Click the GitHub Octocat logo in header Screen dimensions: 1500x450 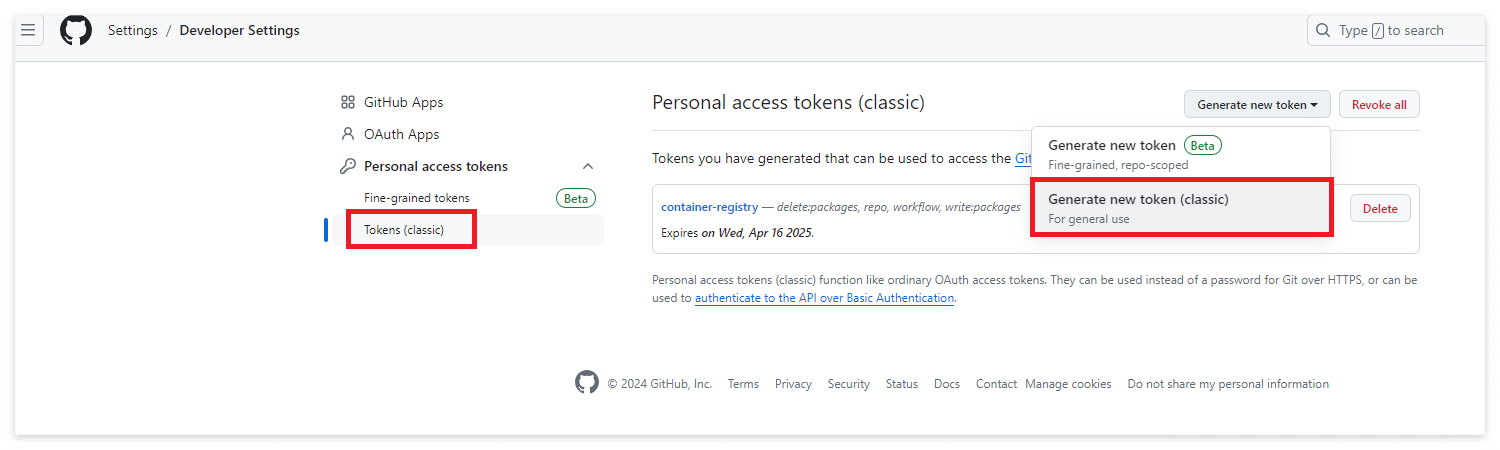(76, 30)
